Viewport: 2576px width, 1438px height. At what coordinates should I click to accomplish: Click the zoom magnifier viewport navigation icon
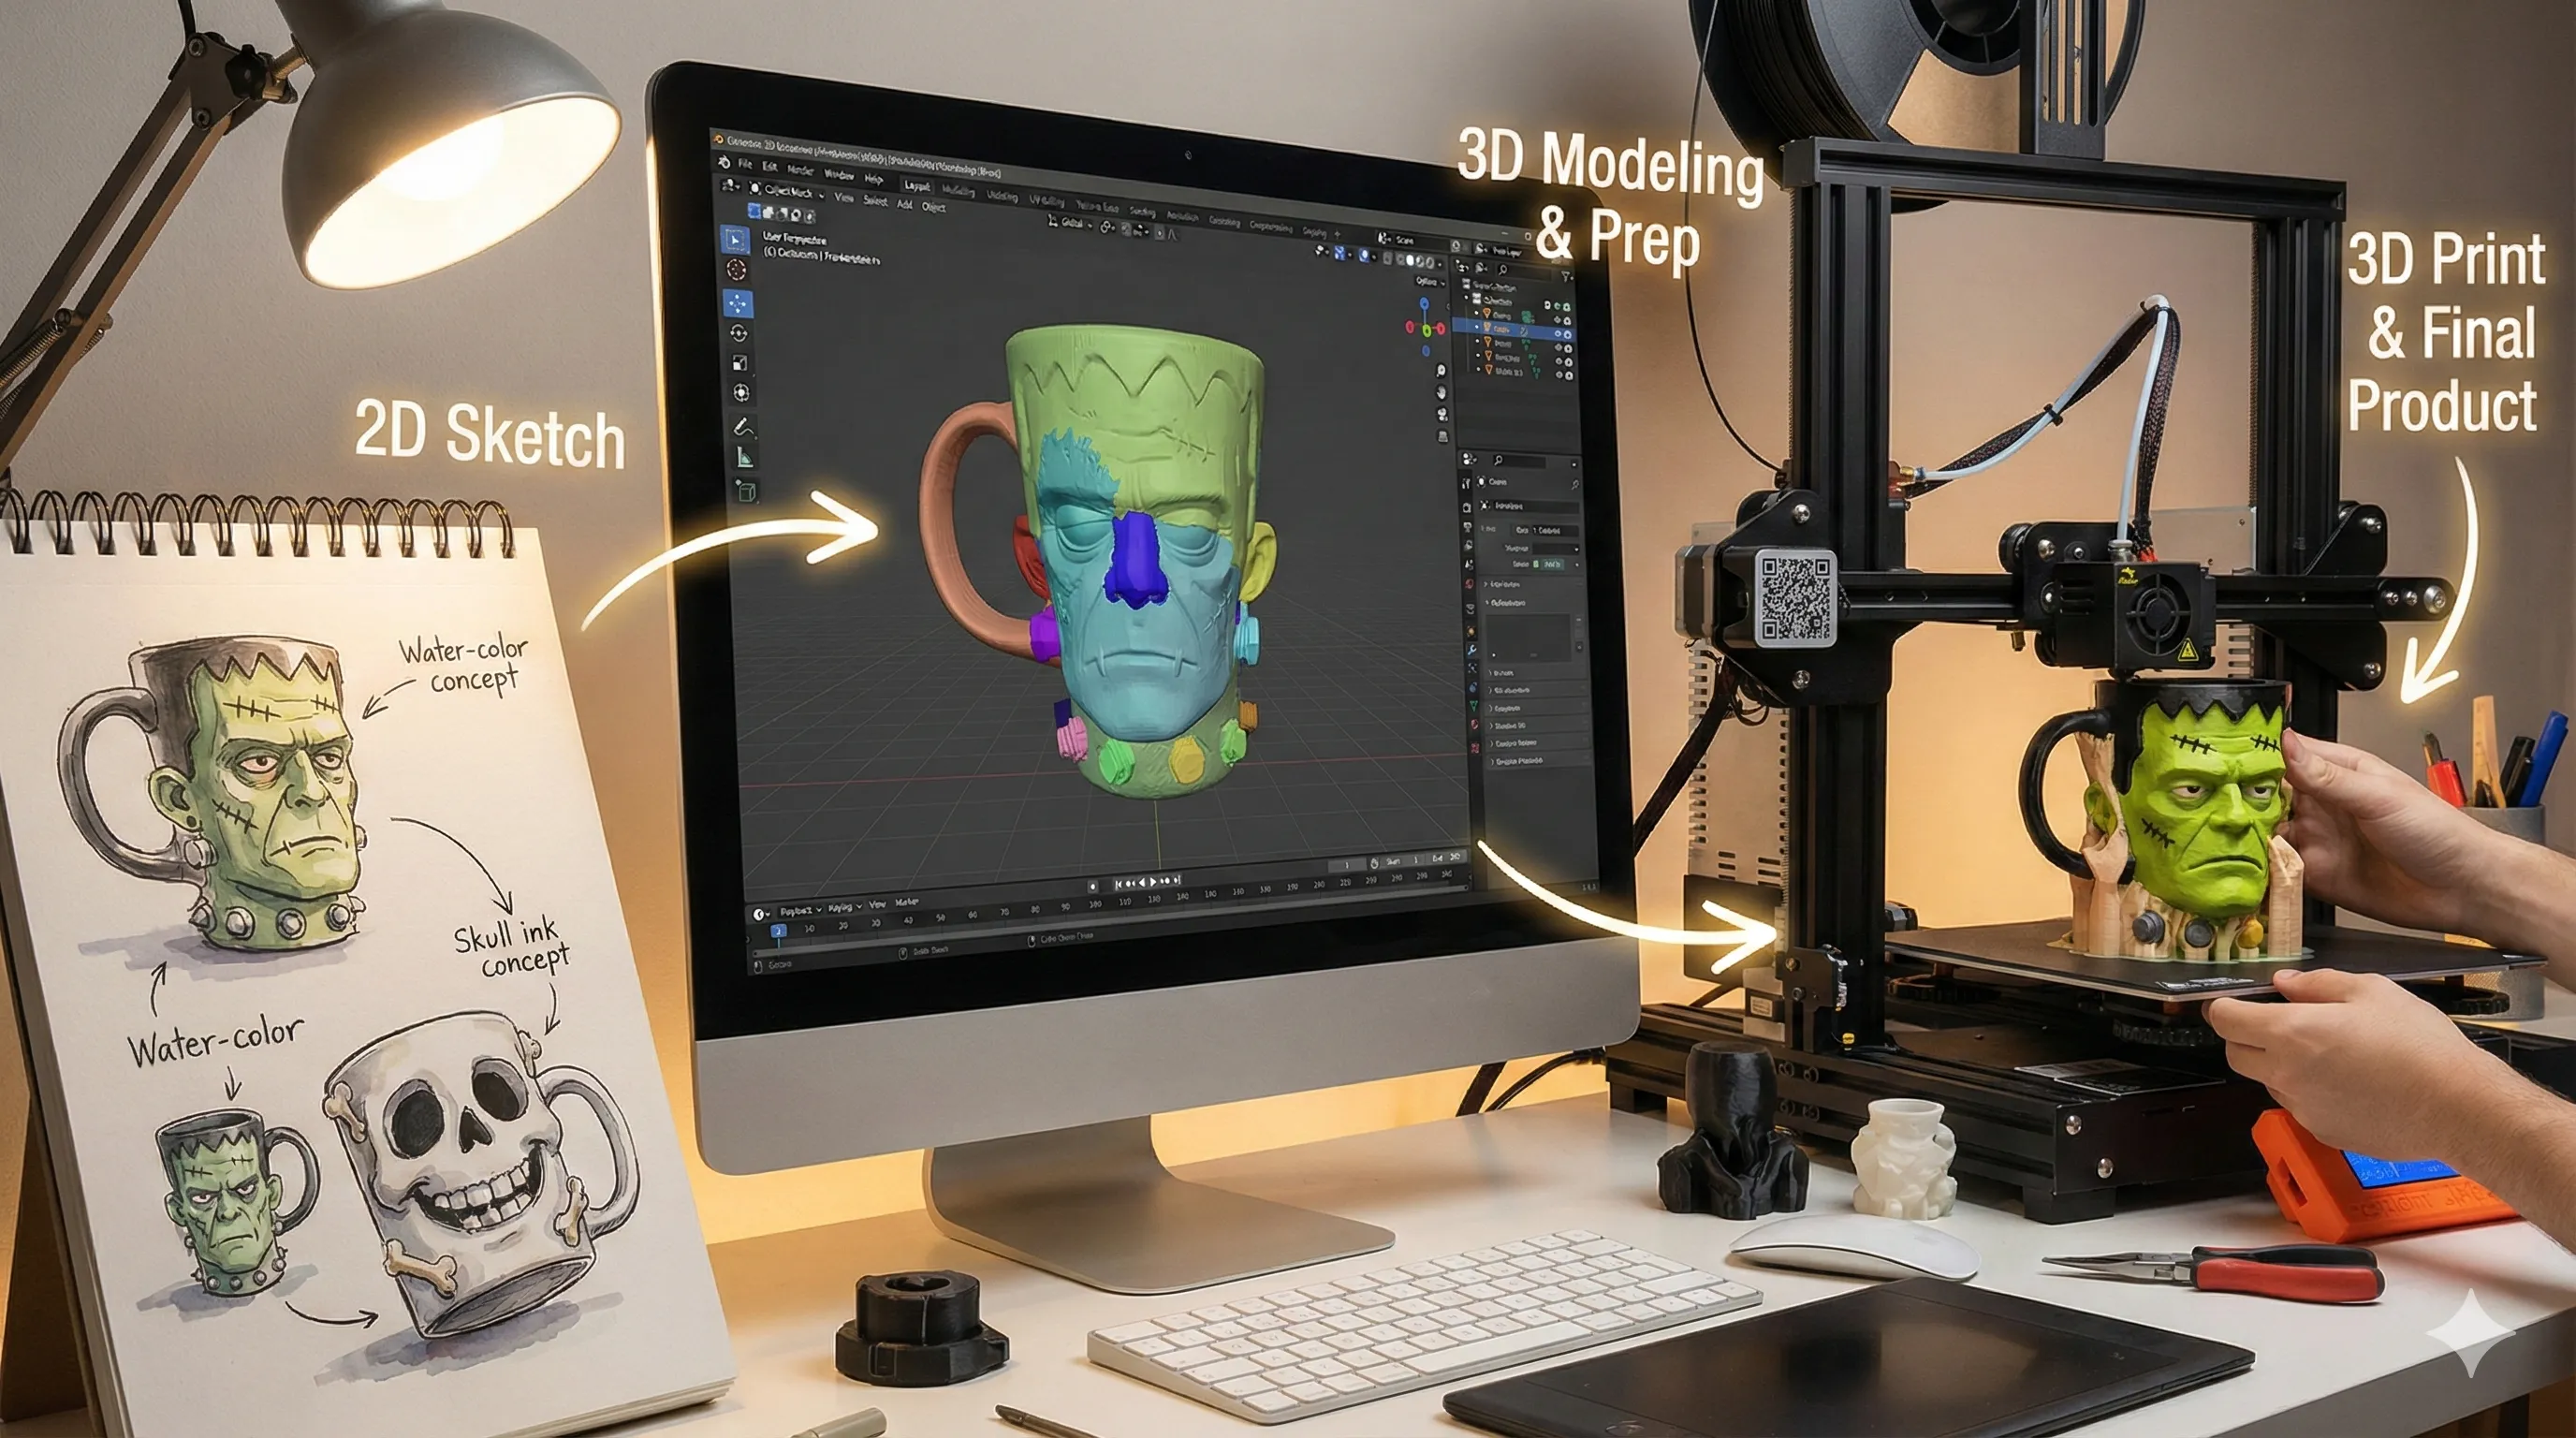1441,370
